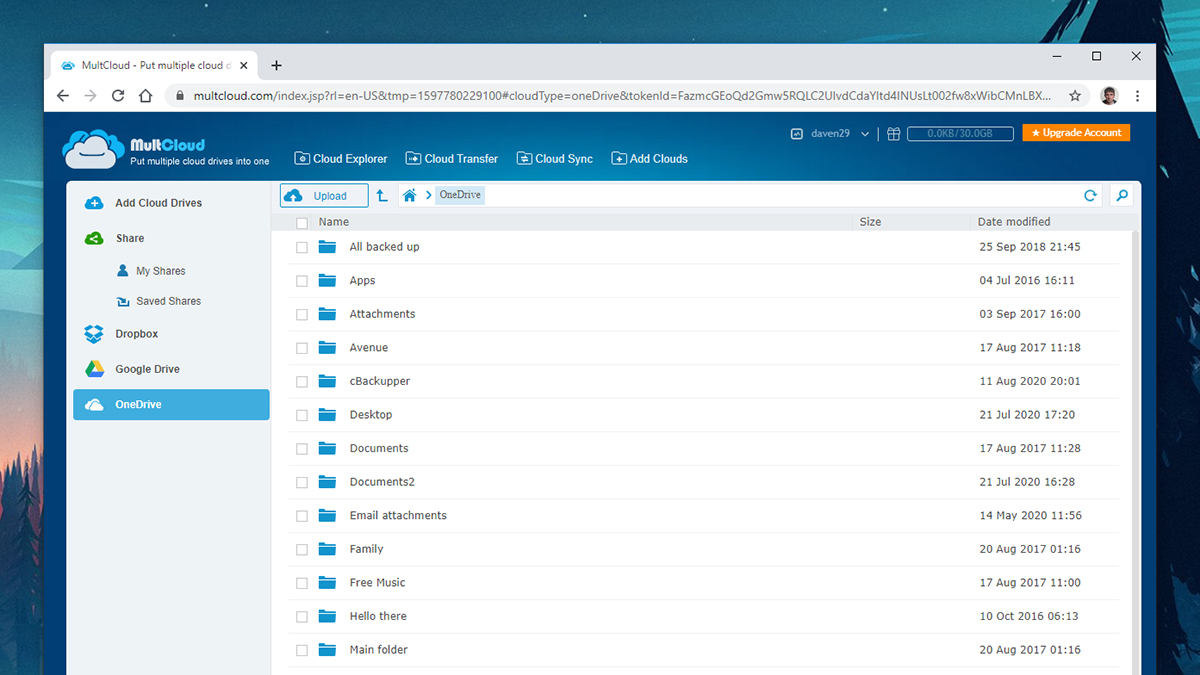Click the Upgrade Account button

[1076, 133]
